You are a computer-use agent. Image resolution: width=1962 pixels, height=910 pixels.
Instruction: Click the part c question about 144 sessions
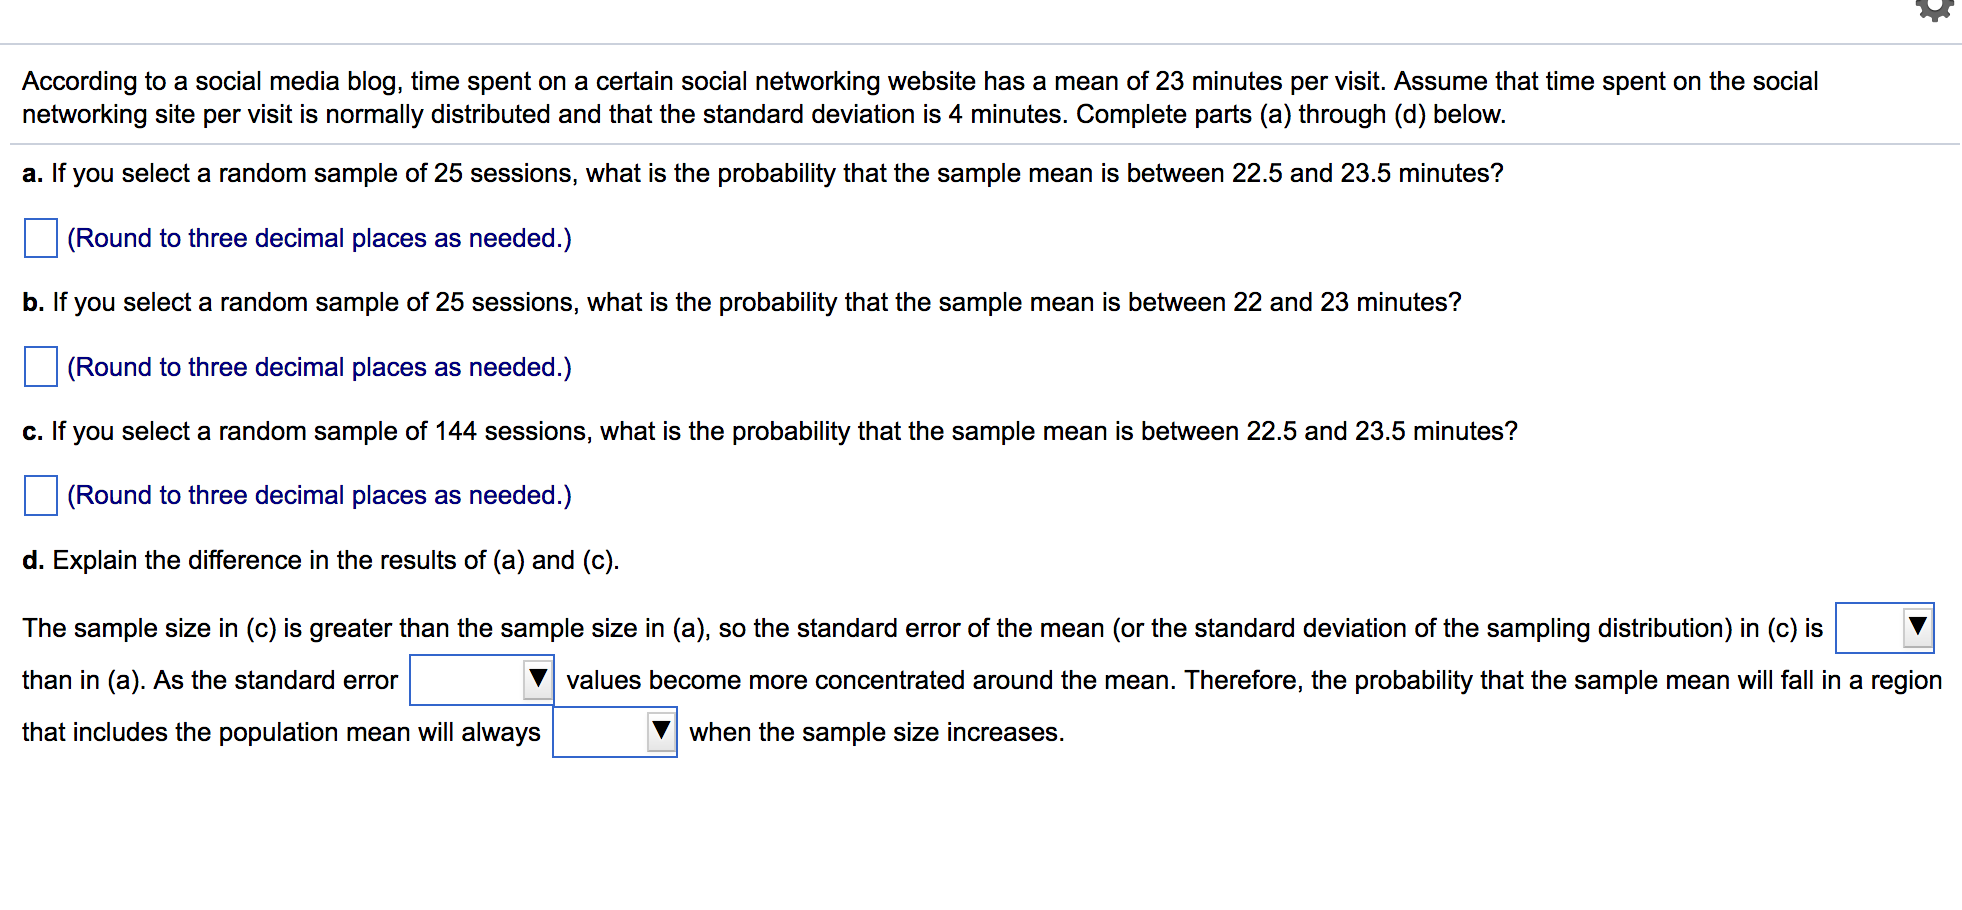[784, 431]
